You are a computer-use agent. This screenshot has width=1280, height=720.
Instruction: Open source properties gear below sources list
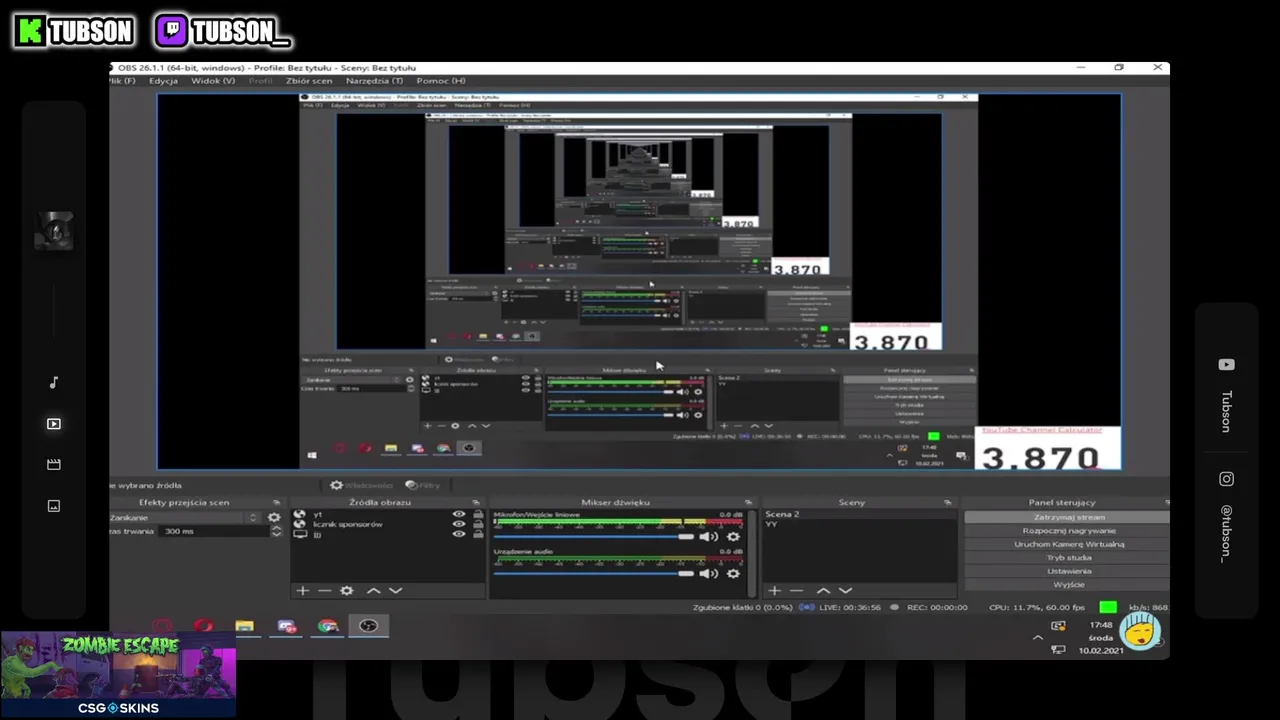coord(346,591)
